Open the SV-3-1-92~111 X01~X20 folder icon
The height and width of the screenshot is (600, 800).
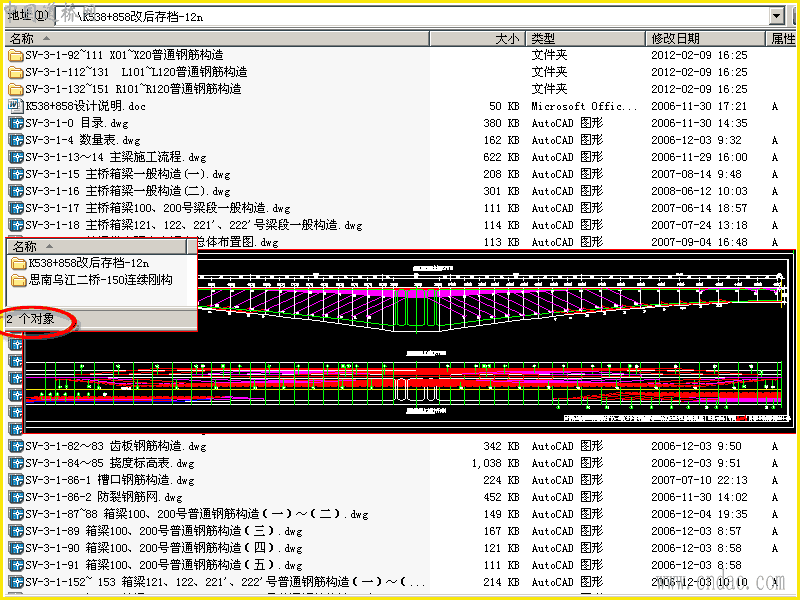pyautogui.click(x=16, y=55)
